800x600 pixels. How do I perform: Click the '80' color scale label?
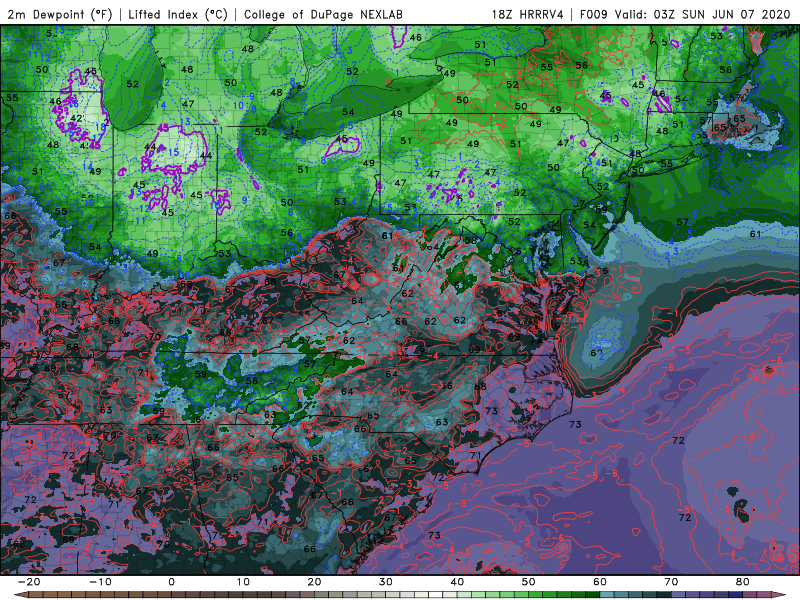pos(743,582)
